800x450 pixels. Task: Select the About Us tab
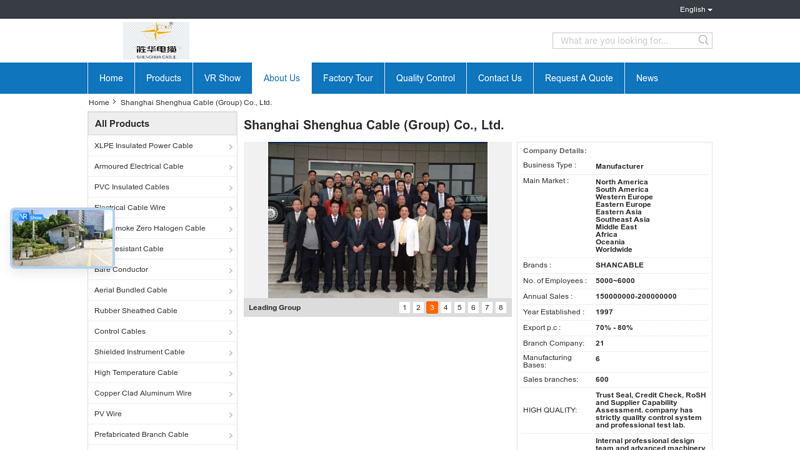pyautogui.click(x=282, y=78)
